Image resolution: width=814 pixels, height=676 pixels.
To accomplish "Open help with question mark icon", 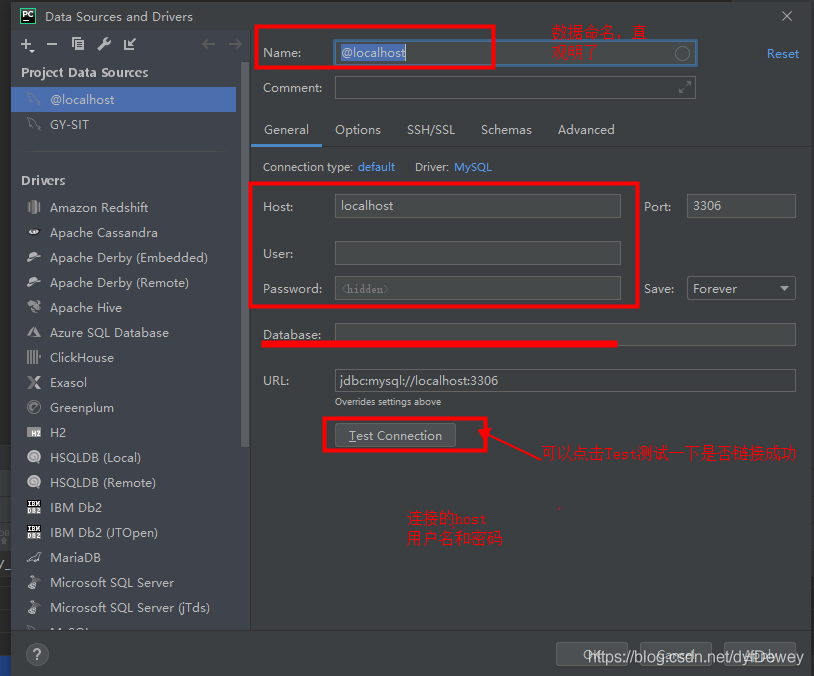I will [37, 654].
